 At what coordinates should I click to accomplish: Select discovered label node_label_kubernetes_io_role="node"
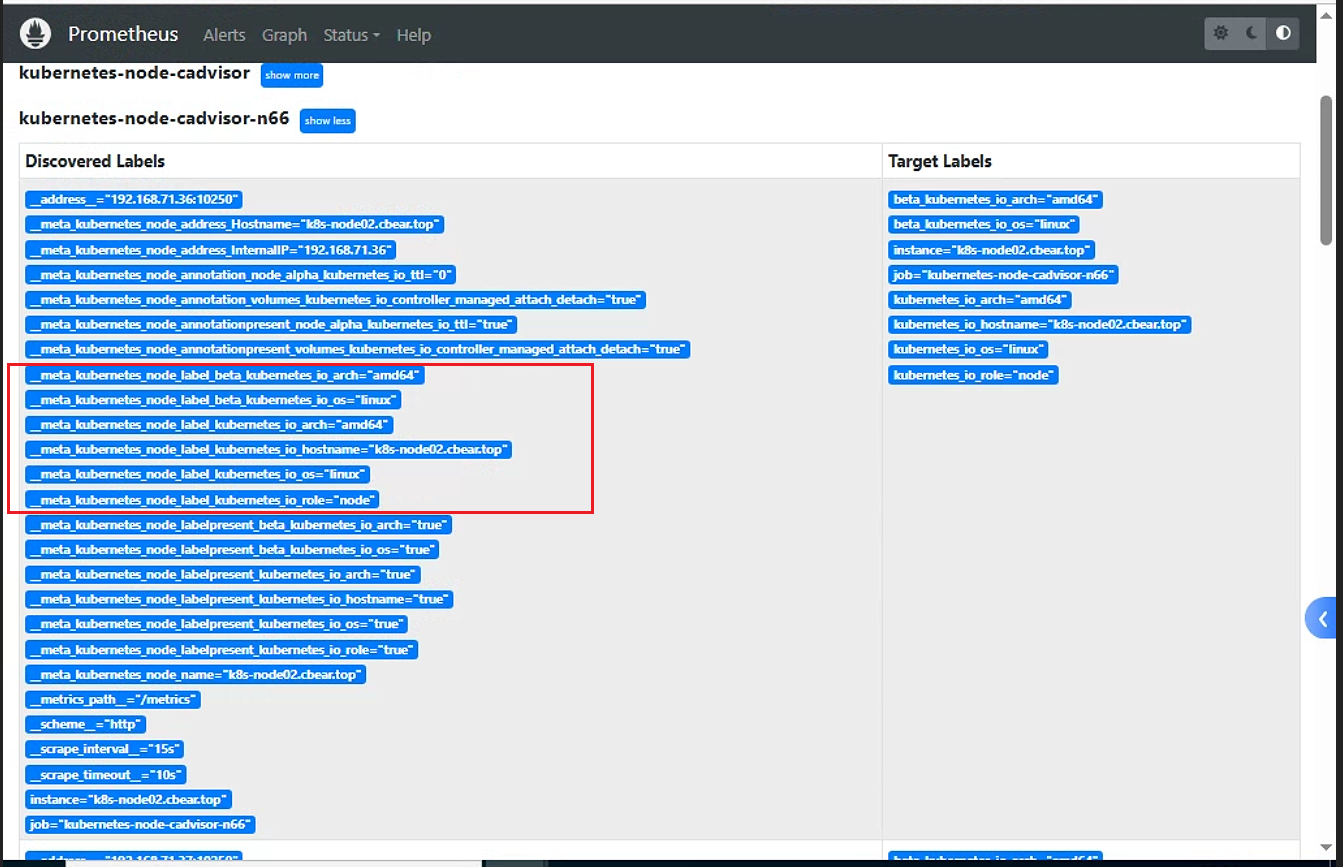click(x=202, y=500)
